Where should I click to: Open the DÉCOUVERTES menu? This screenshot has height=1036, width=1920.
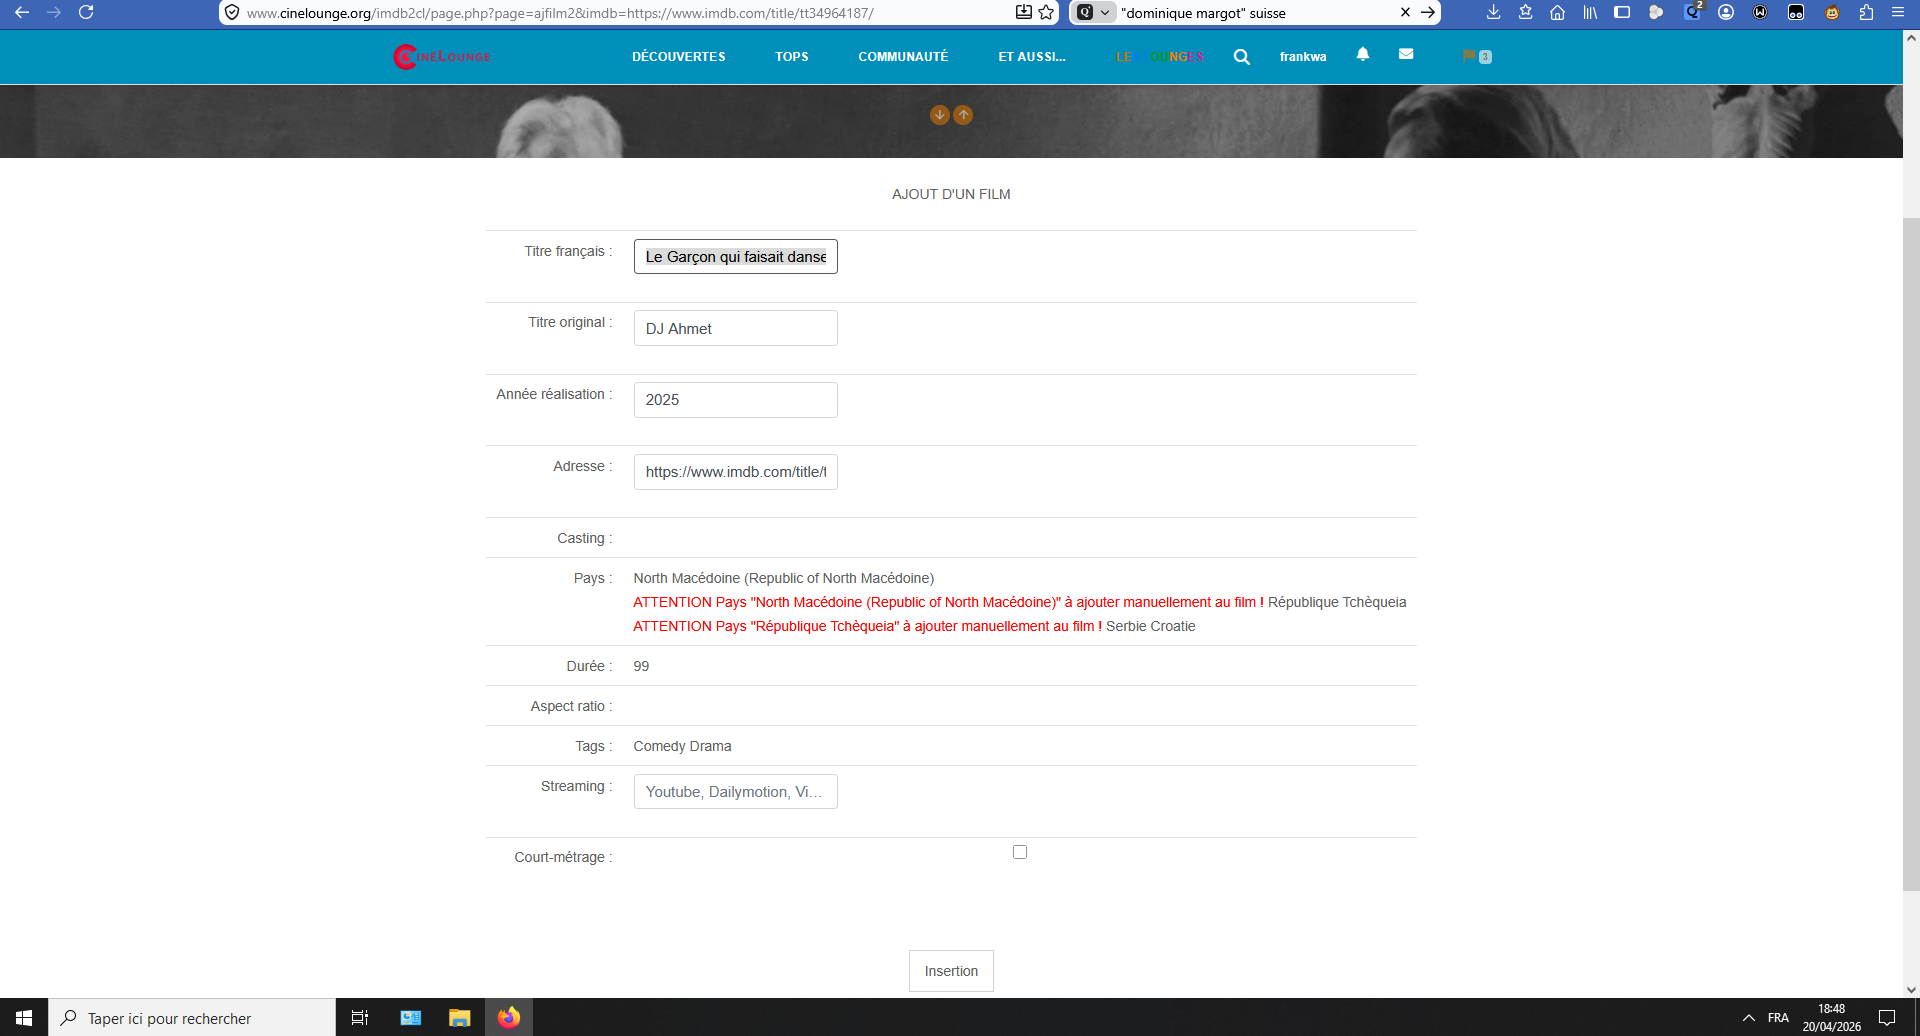[679, 57]
